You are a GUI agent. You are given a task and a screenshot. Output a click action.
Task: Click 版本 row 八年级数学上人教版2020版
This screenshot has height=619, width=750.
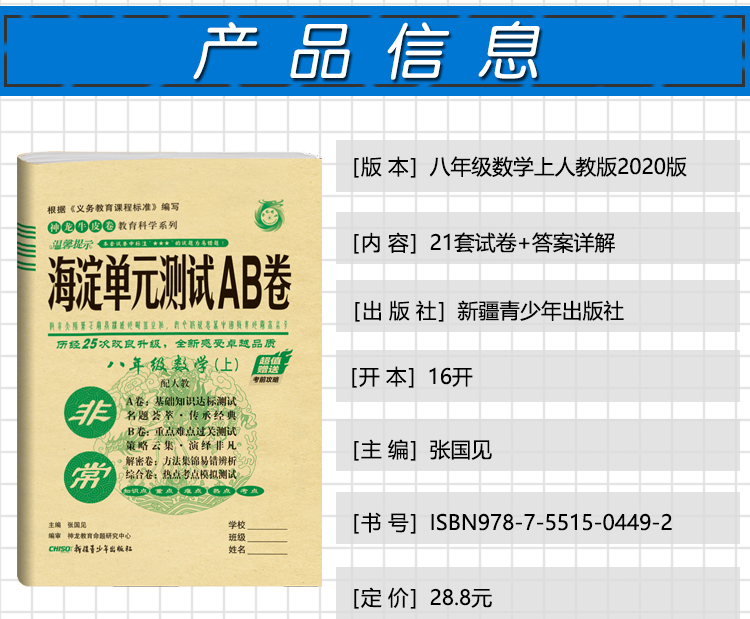click(x=538, y=167)
